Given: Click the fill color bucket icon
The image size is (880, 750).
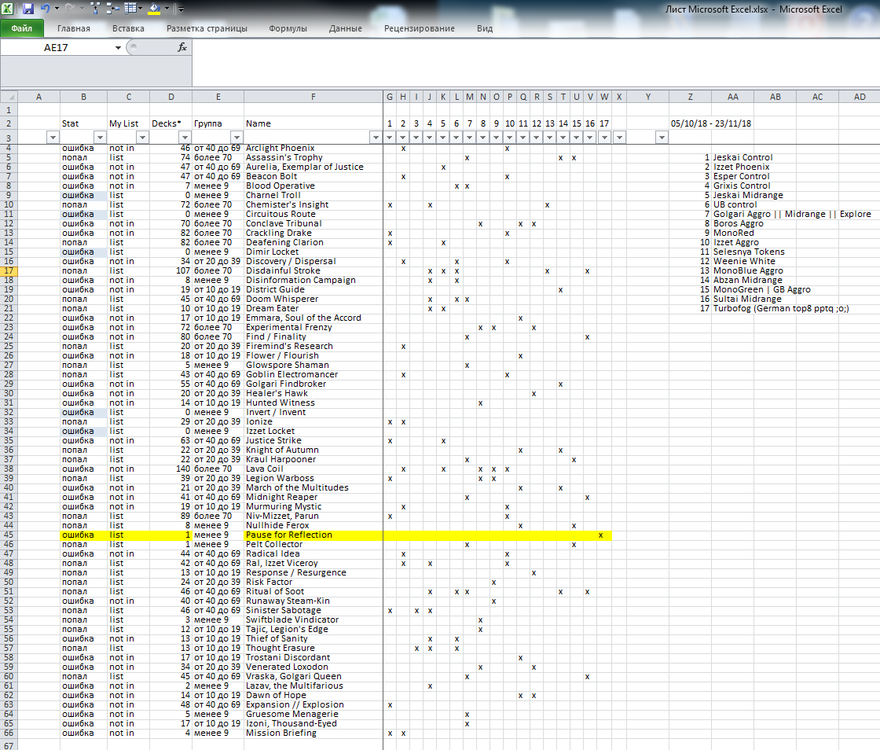Looking at the screenshot, I should tap(154, 8).
